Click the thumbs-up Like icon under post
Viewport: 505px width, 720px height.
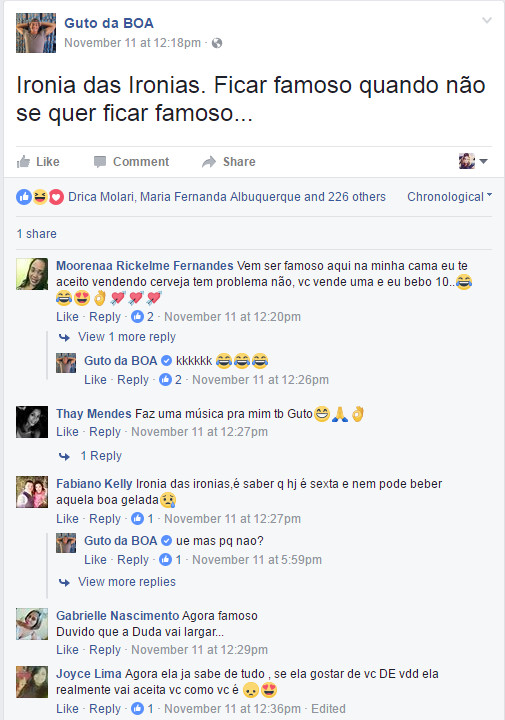click(x=23, y=162)
